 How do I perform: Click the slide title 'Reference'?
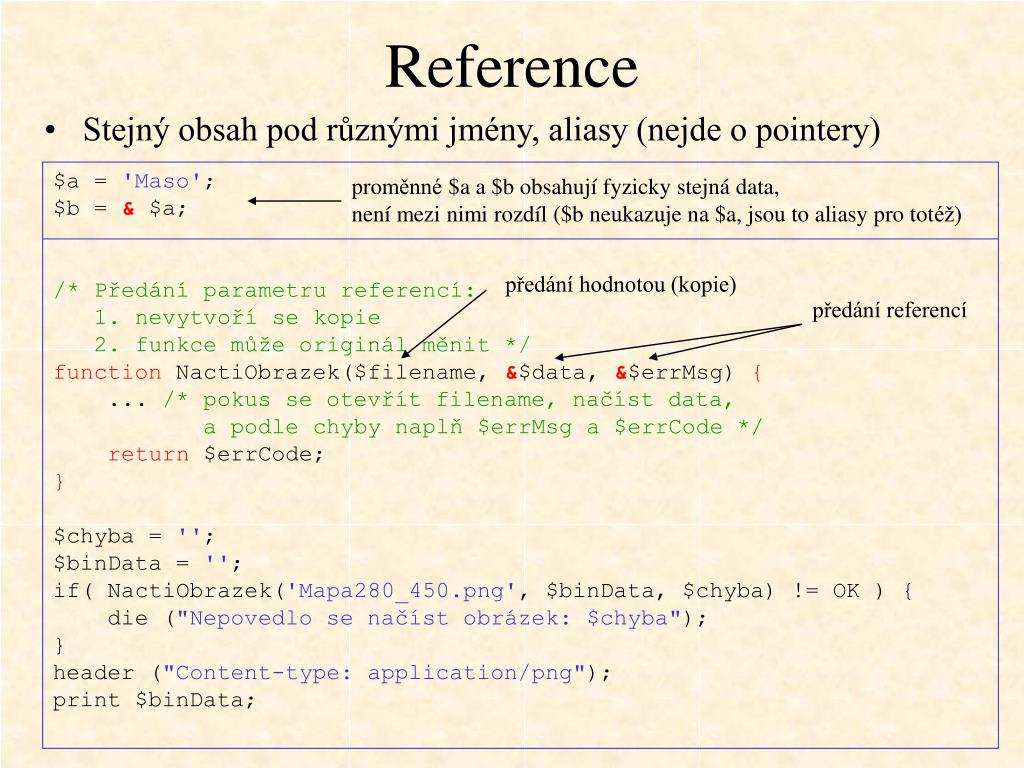pyautogui.click(x=511, y=67)
